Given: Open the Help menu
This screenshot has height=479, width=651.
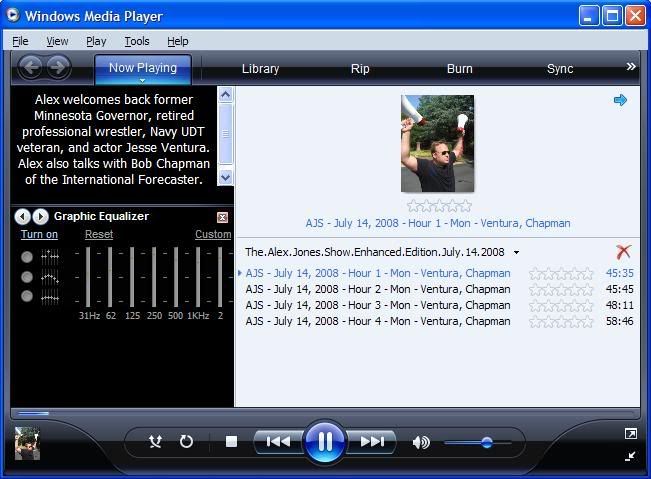Looking at the screenshot, I should click(x=178, y=41).
